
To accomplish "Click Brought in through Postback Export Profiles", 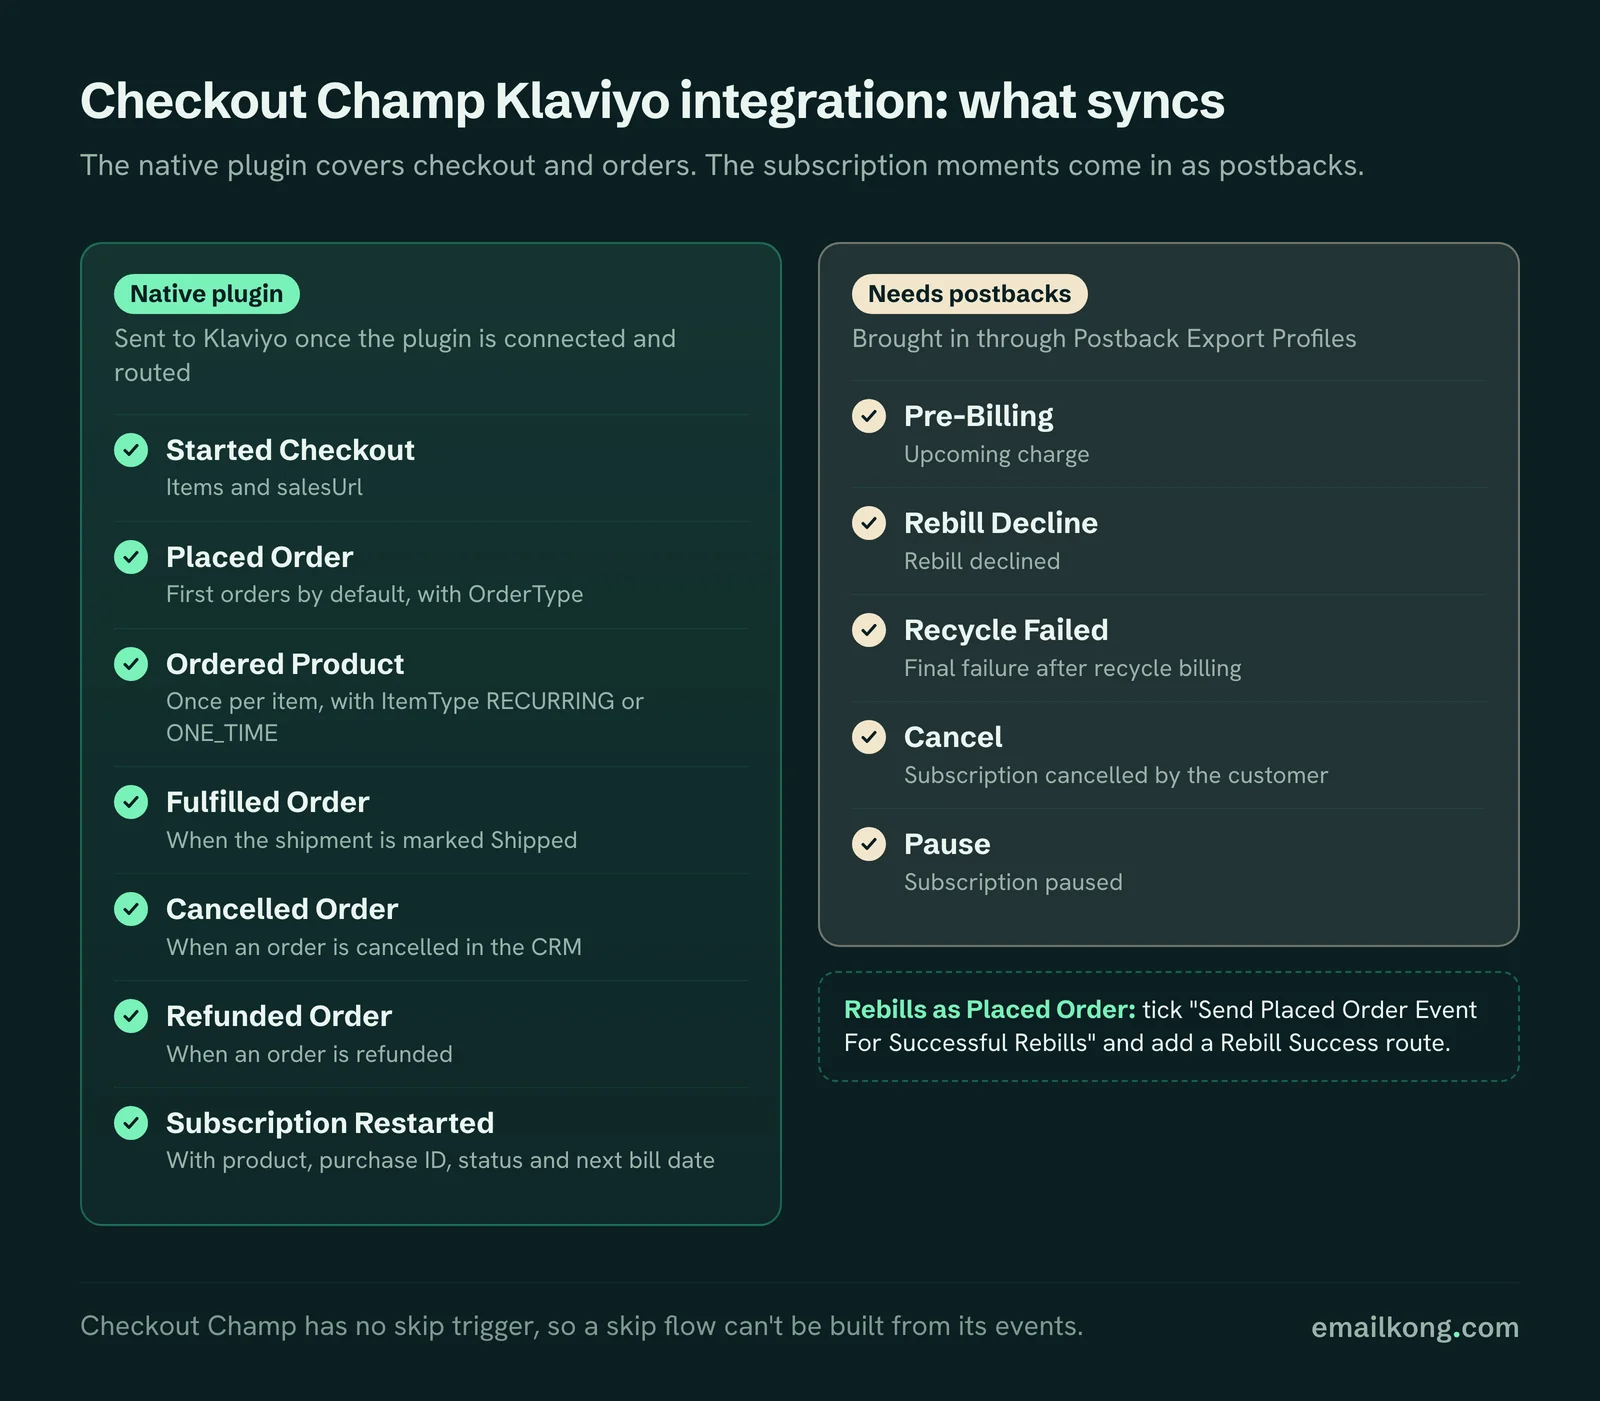I will point(1104,339).
